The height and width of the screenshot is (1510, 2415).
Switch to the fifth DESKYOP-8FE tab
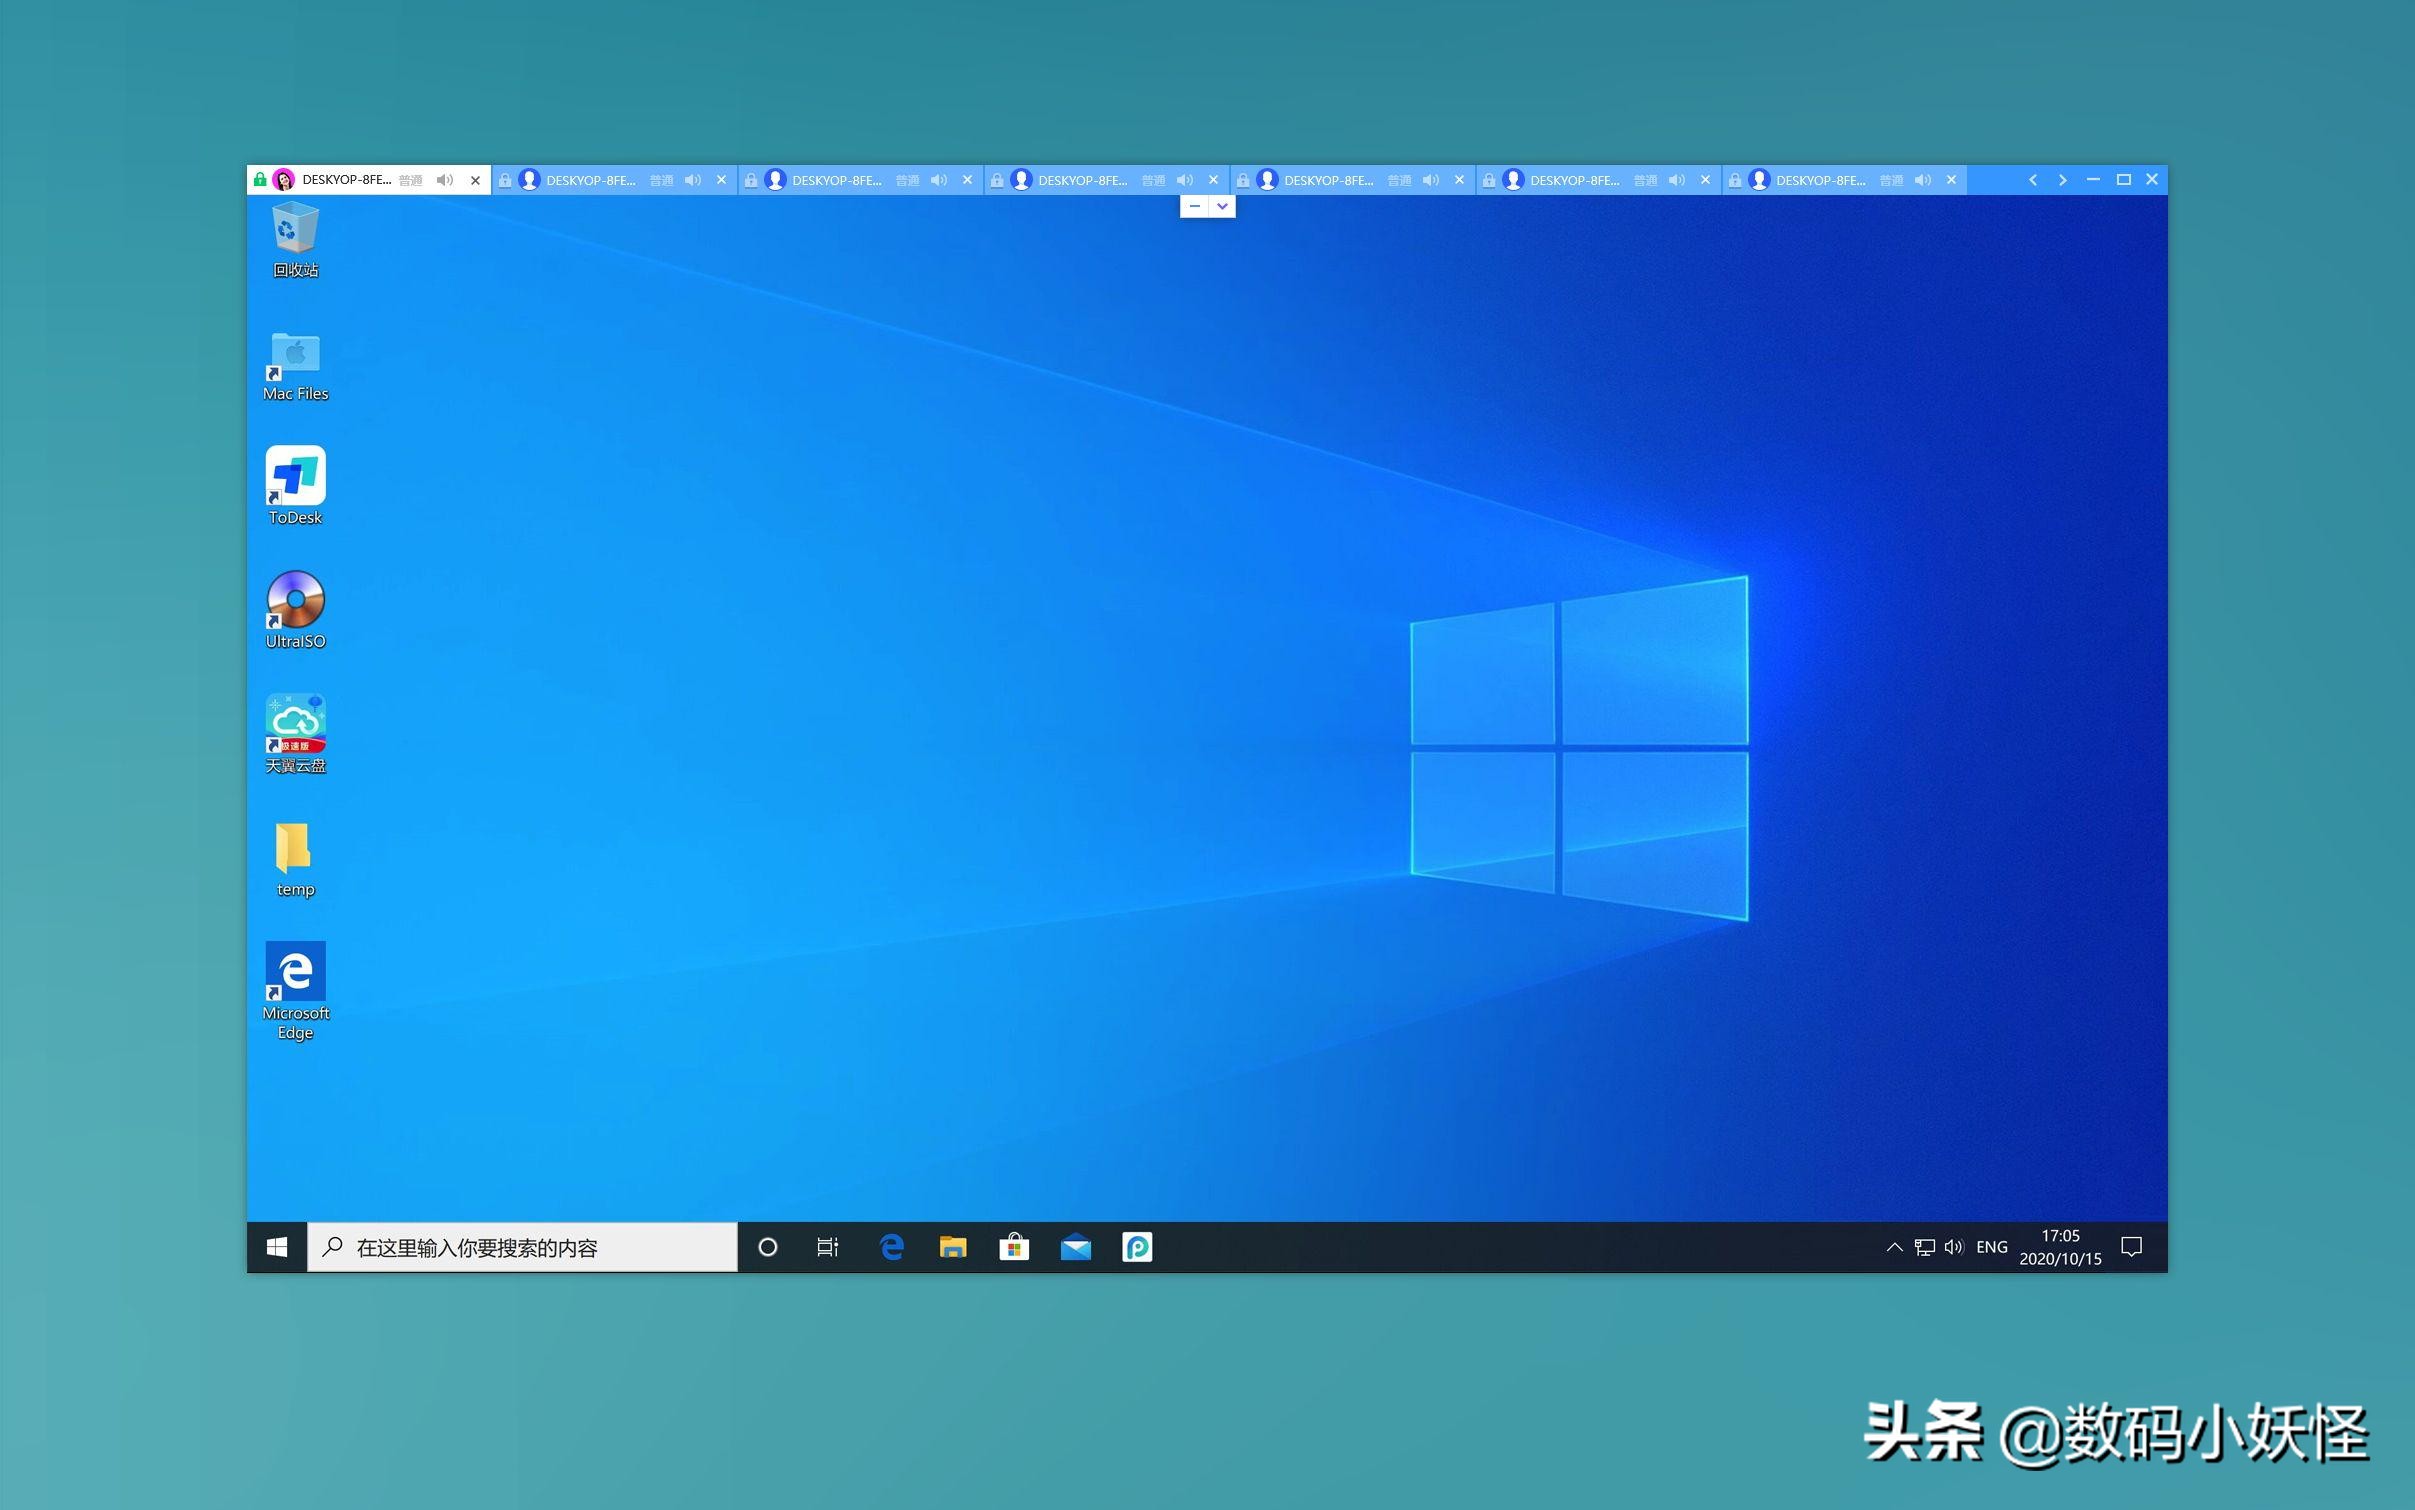coord(1329,180)
